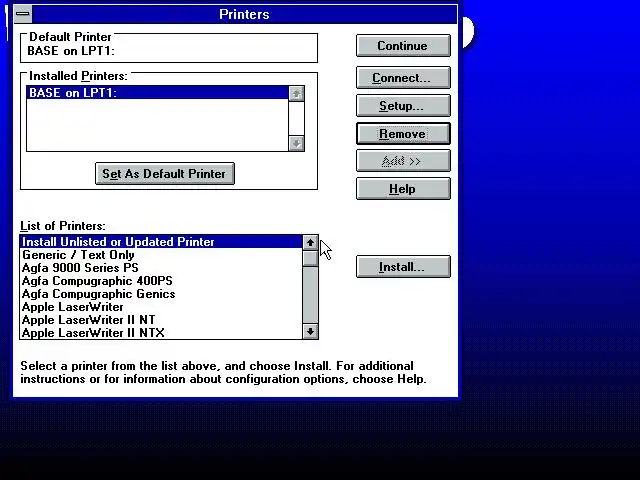Click Installed Printers scroll-down arrow
This screenshot has width=640, height=480.
(x=296, y=143)
